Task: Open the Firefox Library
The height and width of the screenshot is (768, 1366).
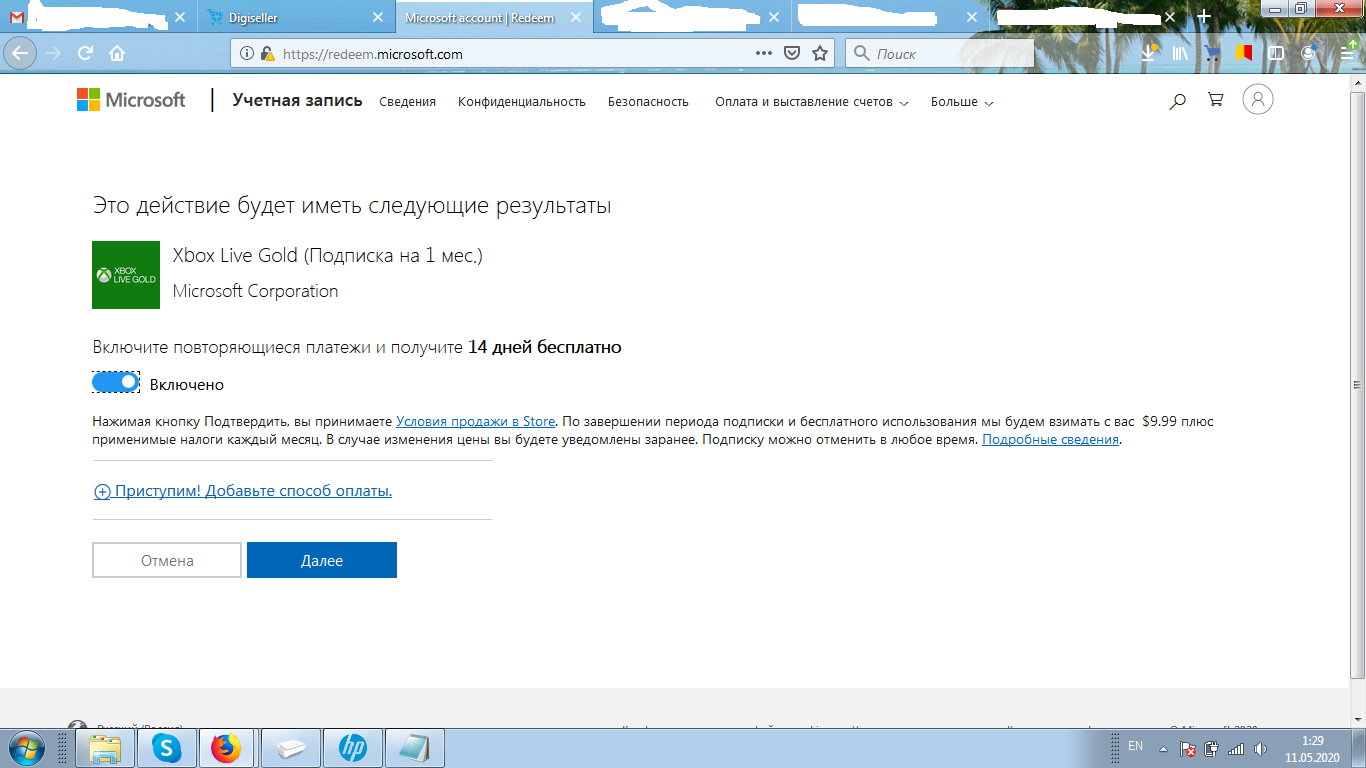Action: click(1181, 54)
